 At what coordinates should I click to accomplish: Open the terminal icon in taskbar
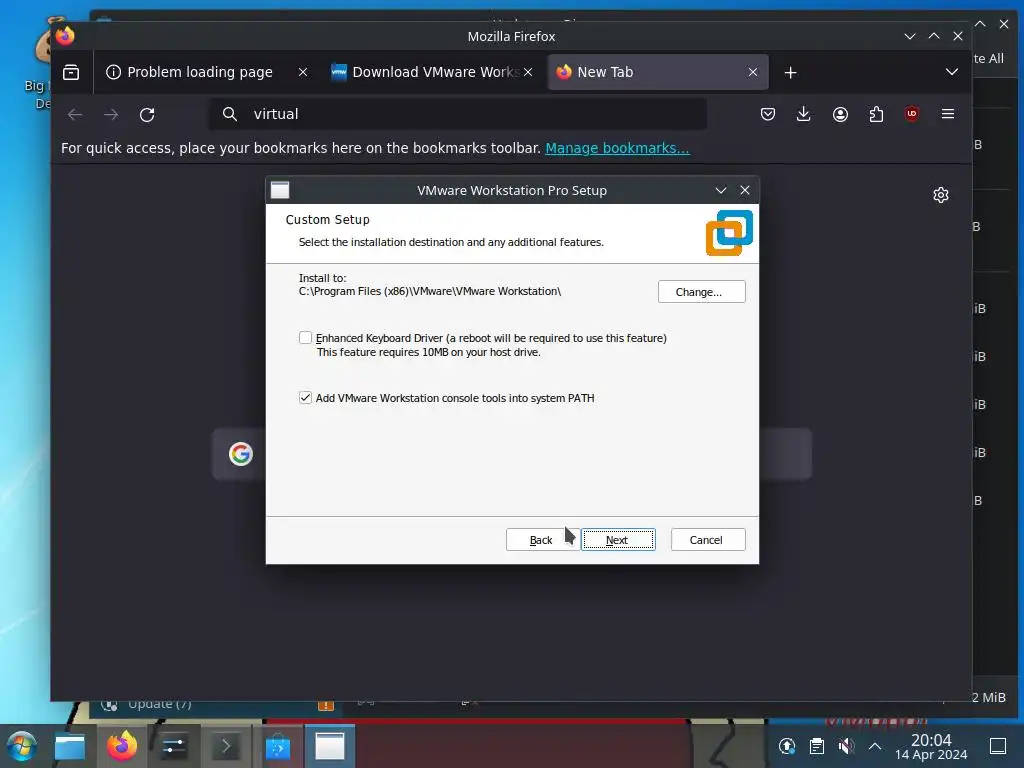[x=225, y=746]
